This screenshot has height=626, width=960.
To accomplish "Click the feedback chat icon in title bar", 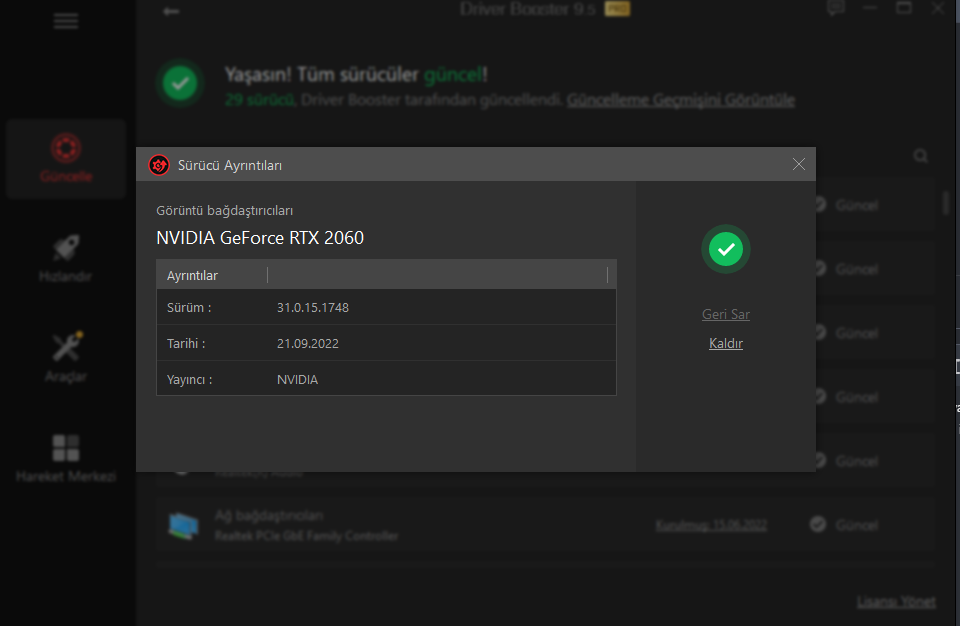I will [x=836, y=8].
